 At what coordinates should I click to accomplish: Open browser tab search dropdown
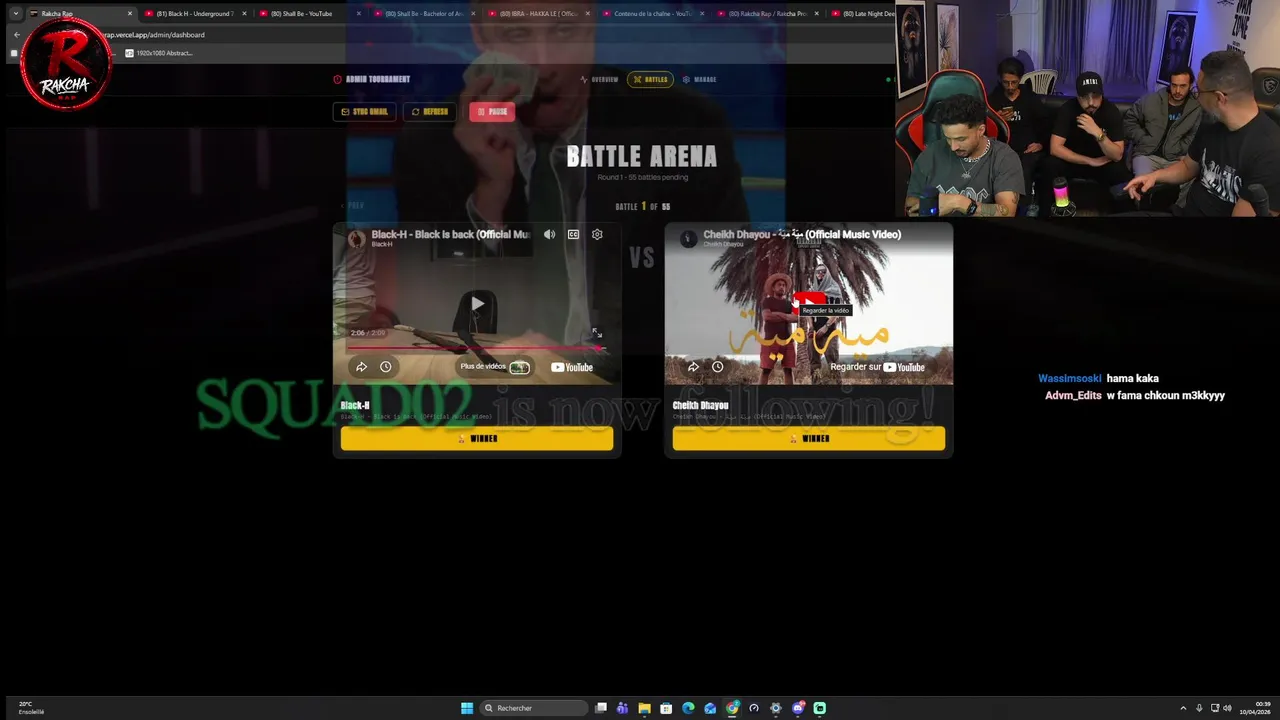click(16, 14)
